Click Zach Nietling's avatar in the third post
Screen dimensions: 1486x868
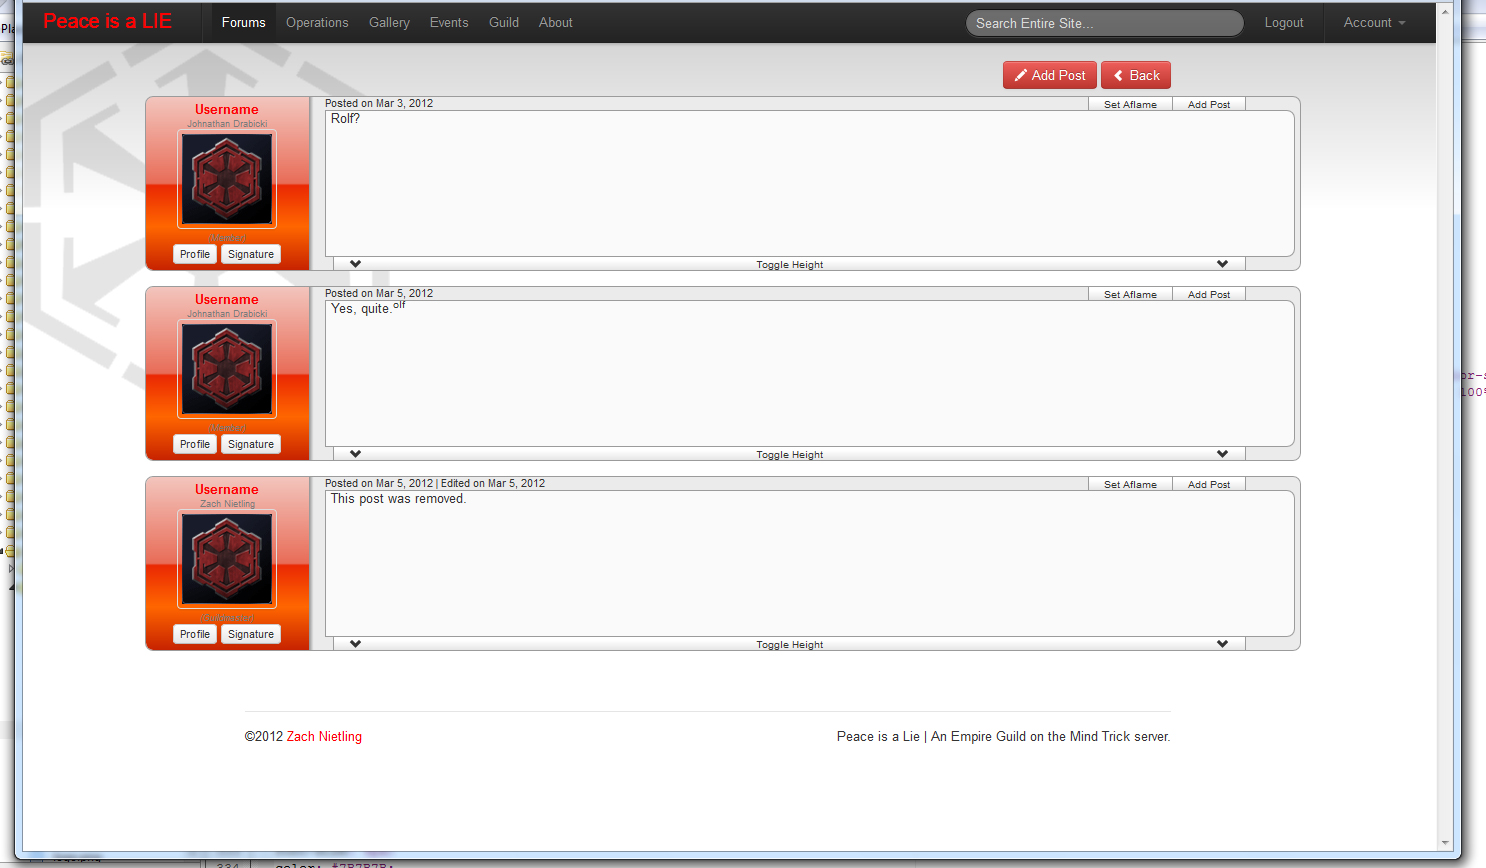227,559
